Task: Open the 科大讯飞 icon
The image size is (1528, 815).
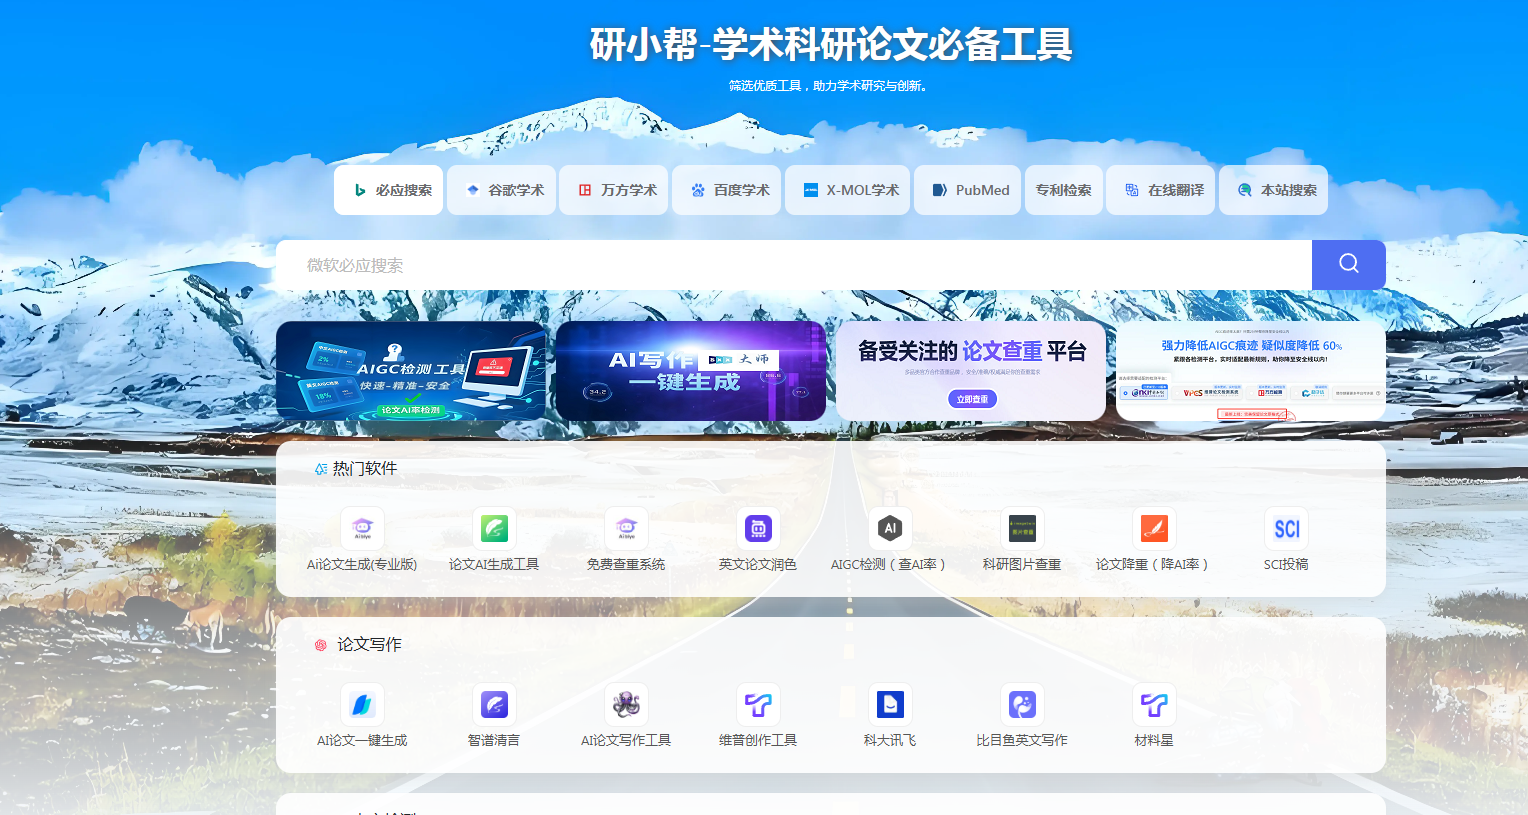Action: click(890, 705)
